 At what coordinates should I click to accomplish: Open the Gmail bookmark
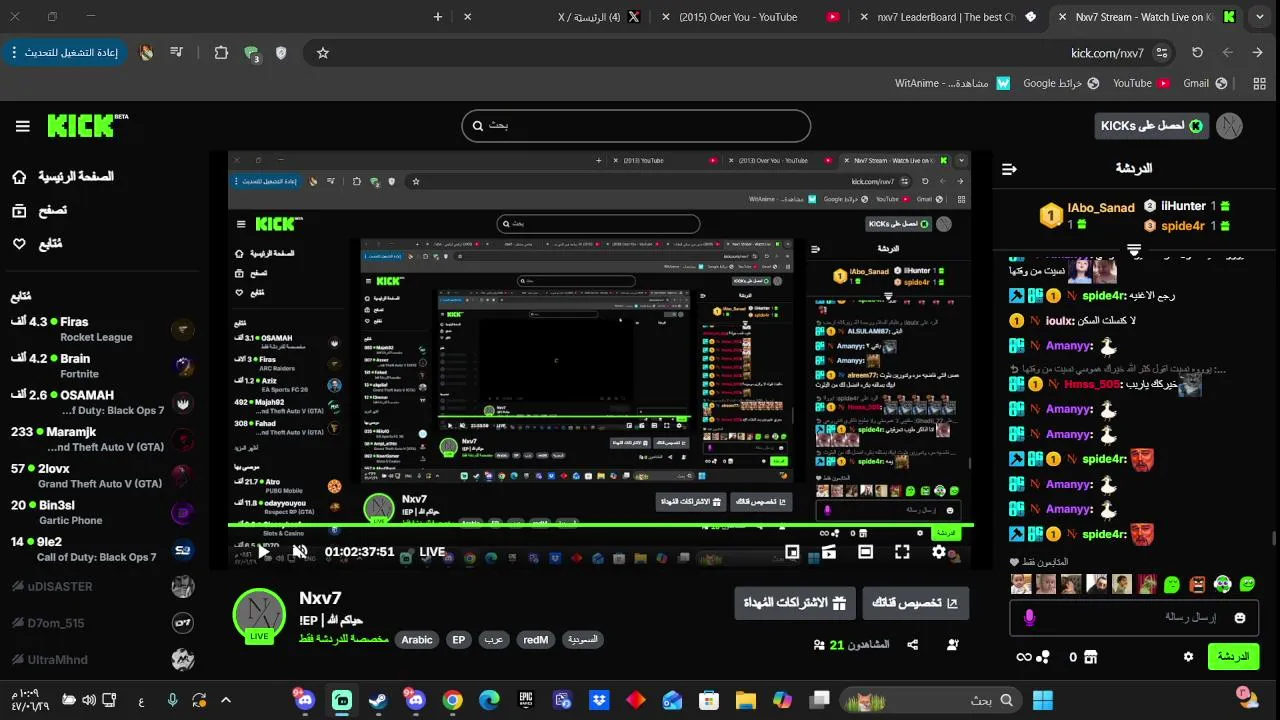(1203, 84)
